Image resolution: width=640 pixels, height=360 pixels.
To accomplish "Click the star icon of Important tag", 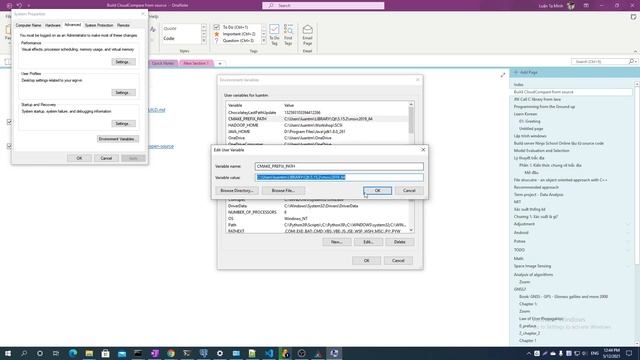I will click(x=217, y=34).
